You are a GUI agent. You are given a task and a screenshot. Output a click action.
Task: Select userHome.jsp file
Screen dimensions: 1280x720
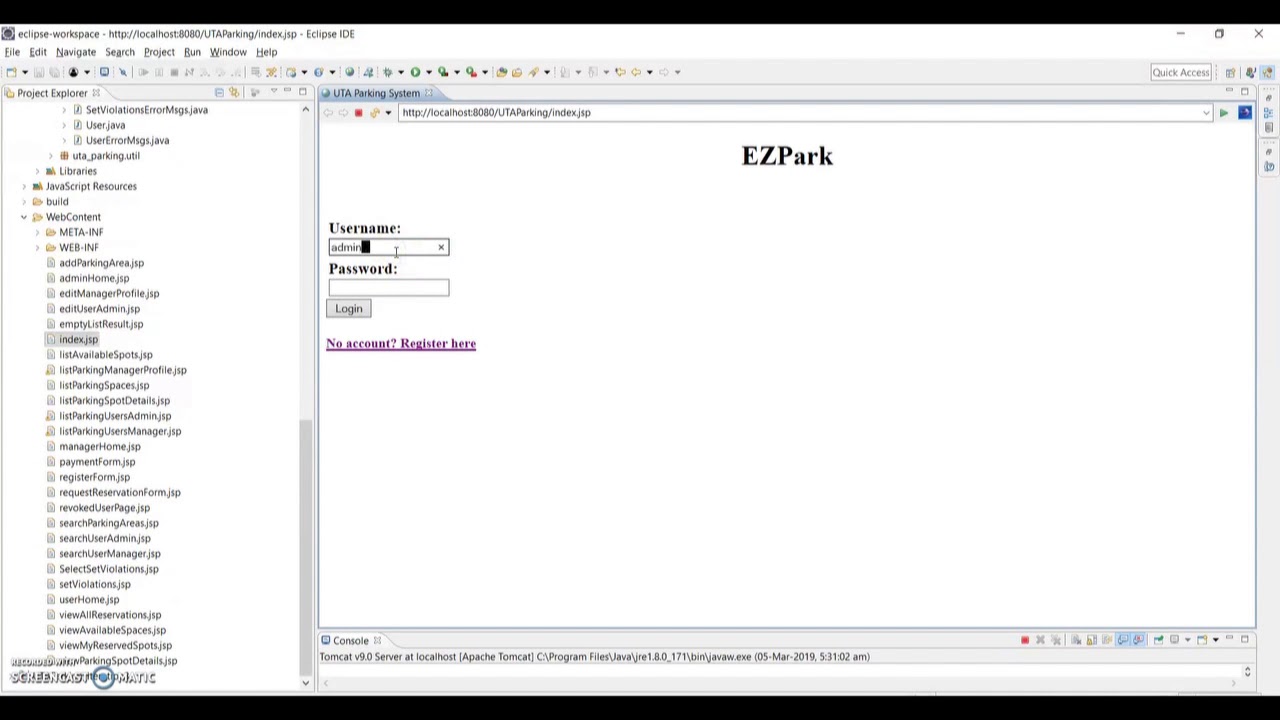89,600
